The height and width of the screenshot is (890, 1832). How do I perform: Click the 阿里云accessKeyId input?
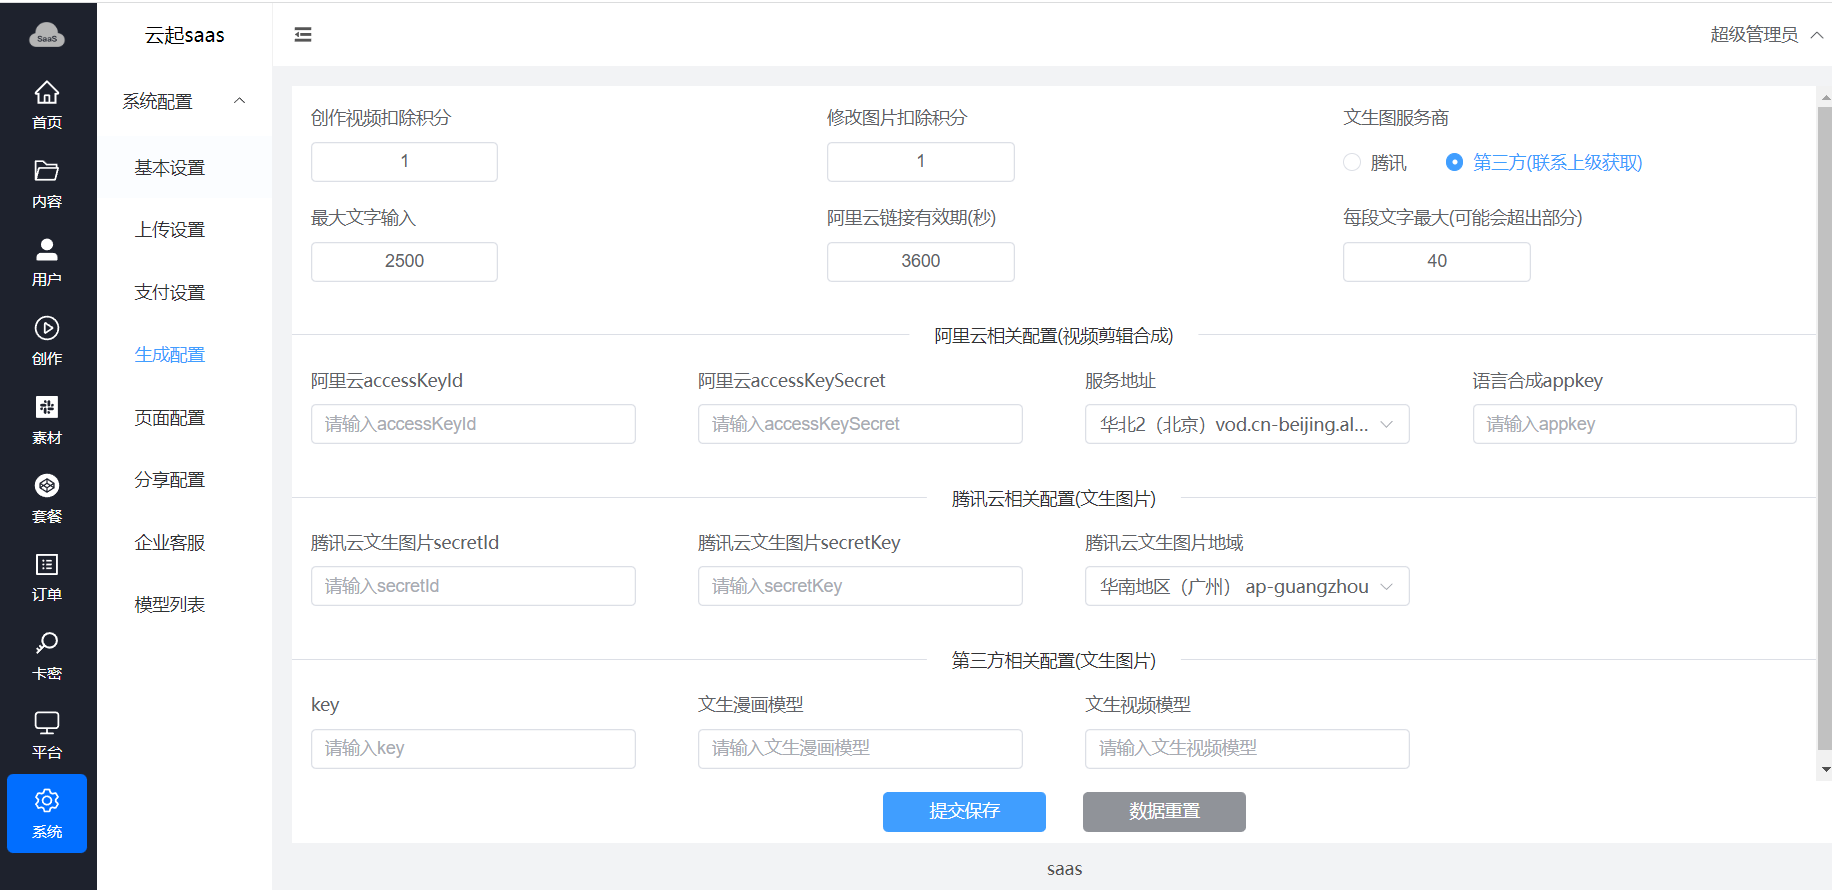pyautogui.click(x=473, y=424)
